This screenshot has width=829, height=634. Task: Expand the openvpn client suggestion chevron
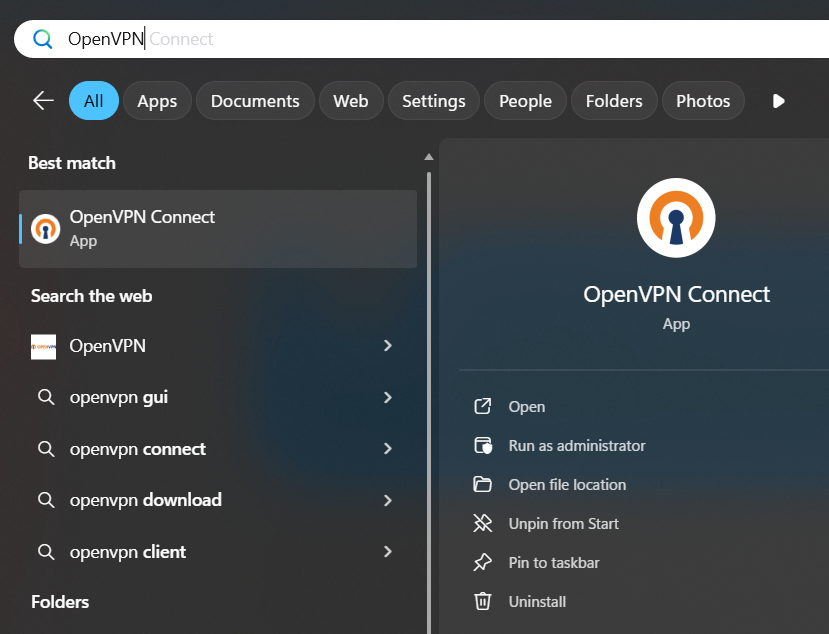pos(388,552)
